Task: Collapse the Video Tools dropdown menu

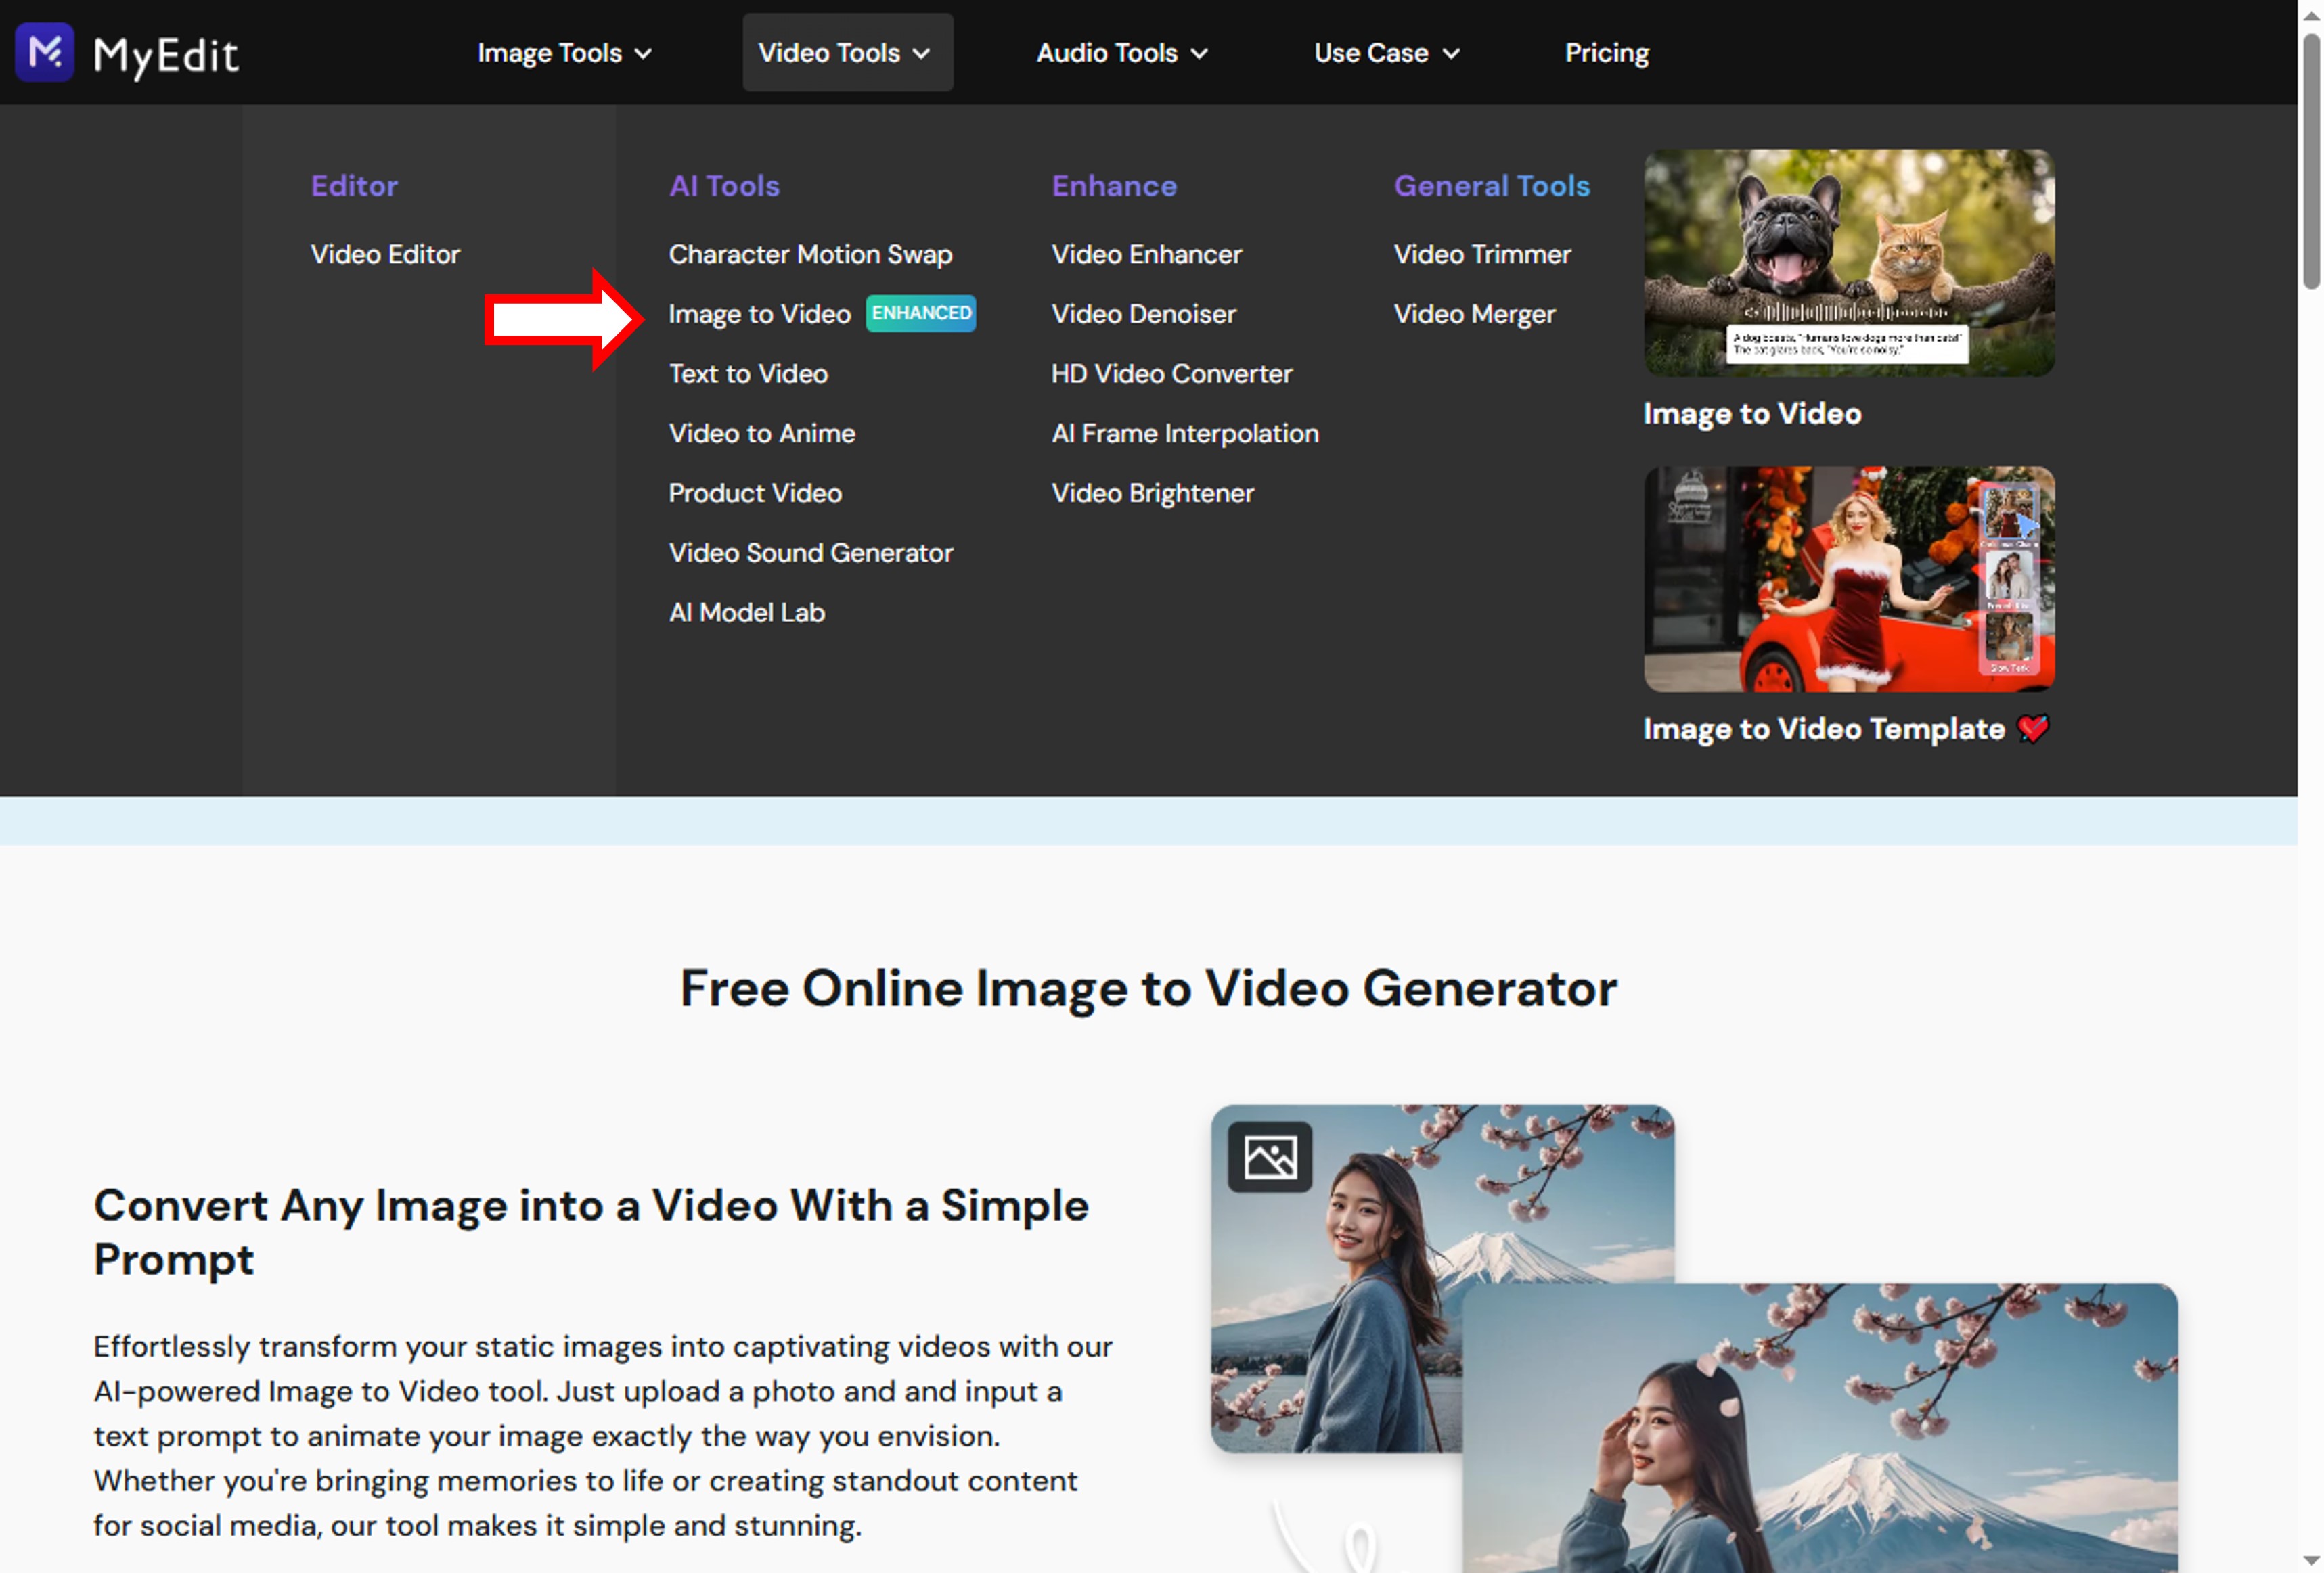Action: click(846, 53)
